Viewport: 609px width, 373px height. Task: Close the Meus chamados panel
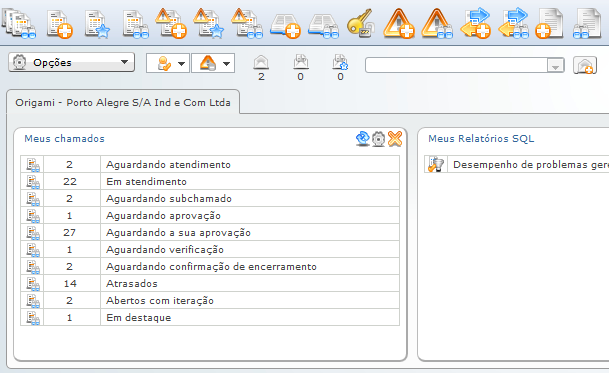click(395, 139)
